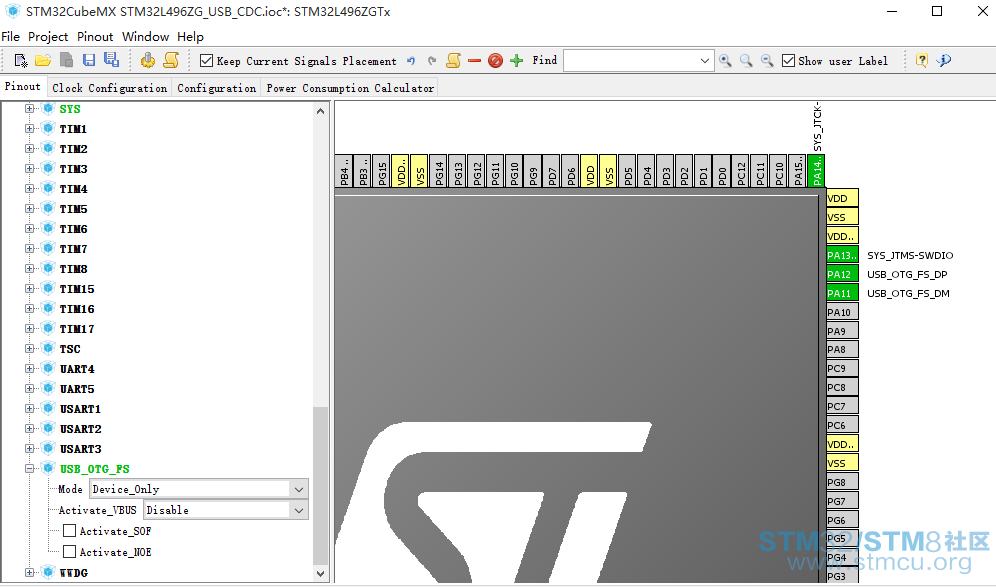Screen dimensions: 996x587
Task: Select the UART5 tree item
Action: [77, 389]
